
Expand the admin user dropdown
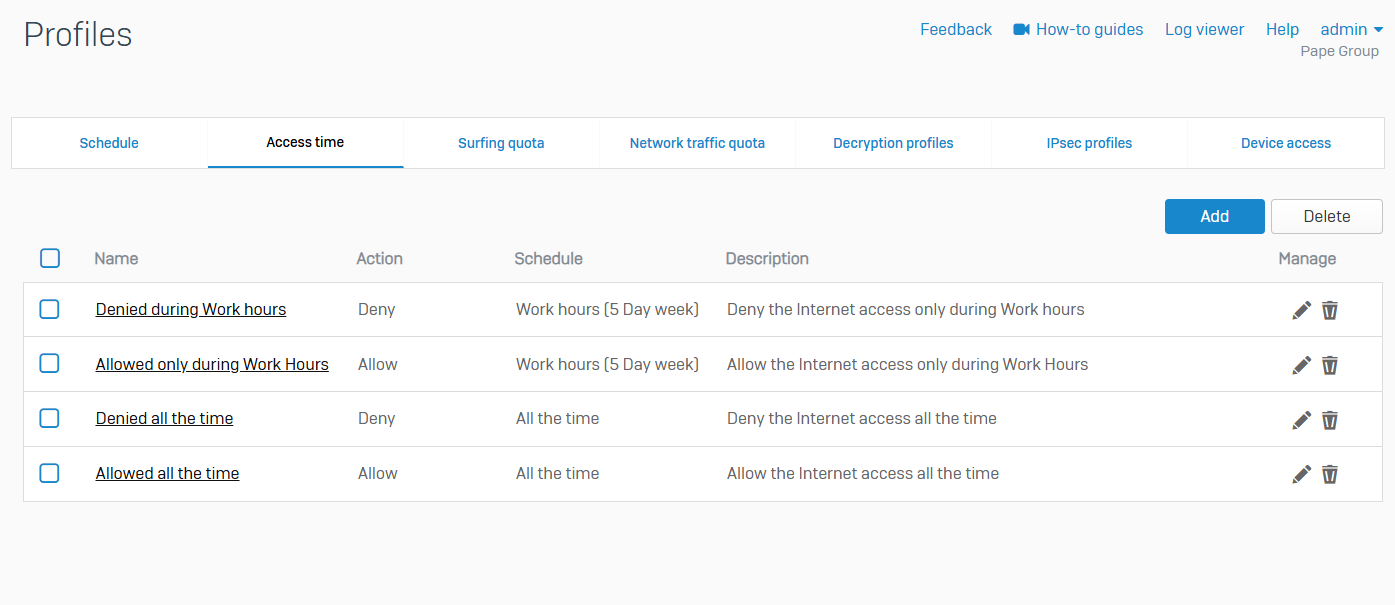pos(1351,30)
